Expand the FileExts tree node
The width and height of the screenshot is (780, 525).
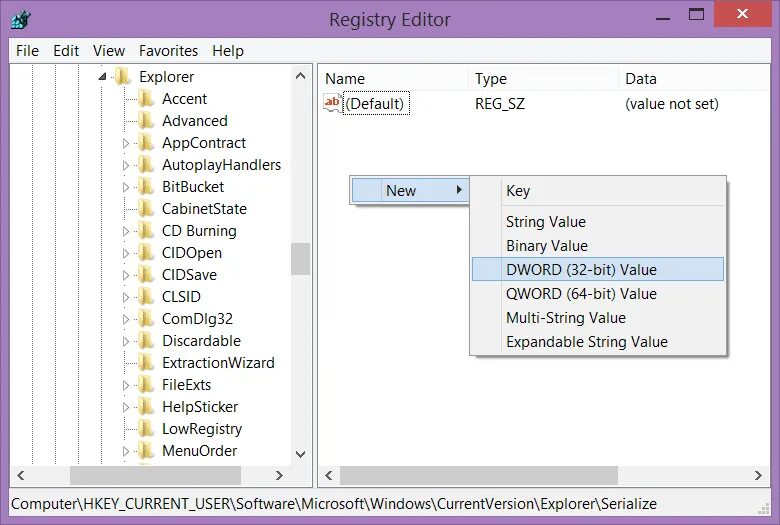126,385
